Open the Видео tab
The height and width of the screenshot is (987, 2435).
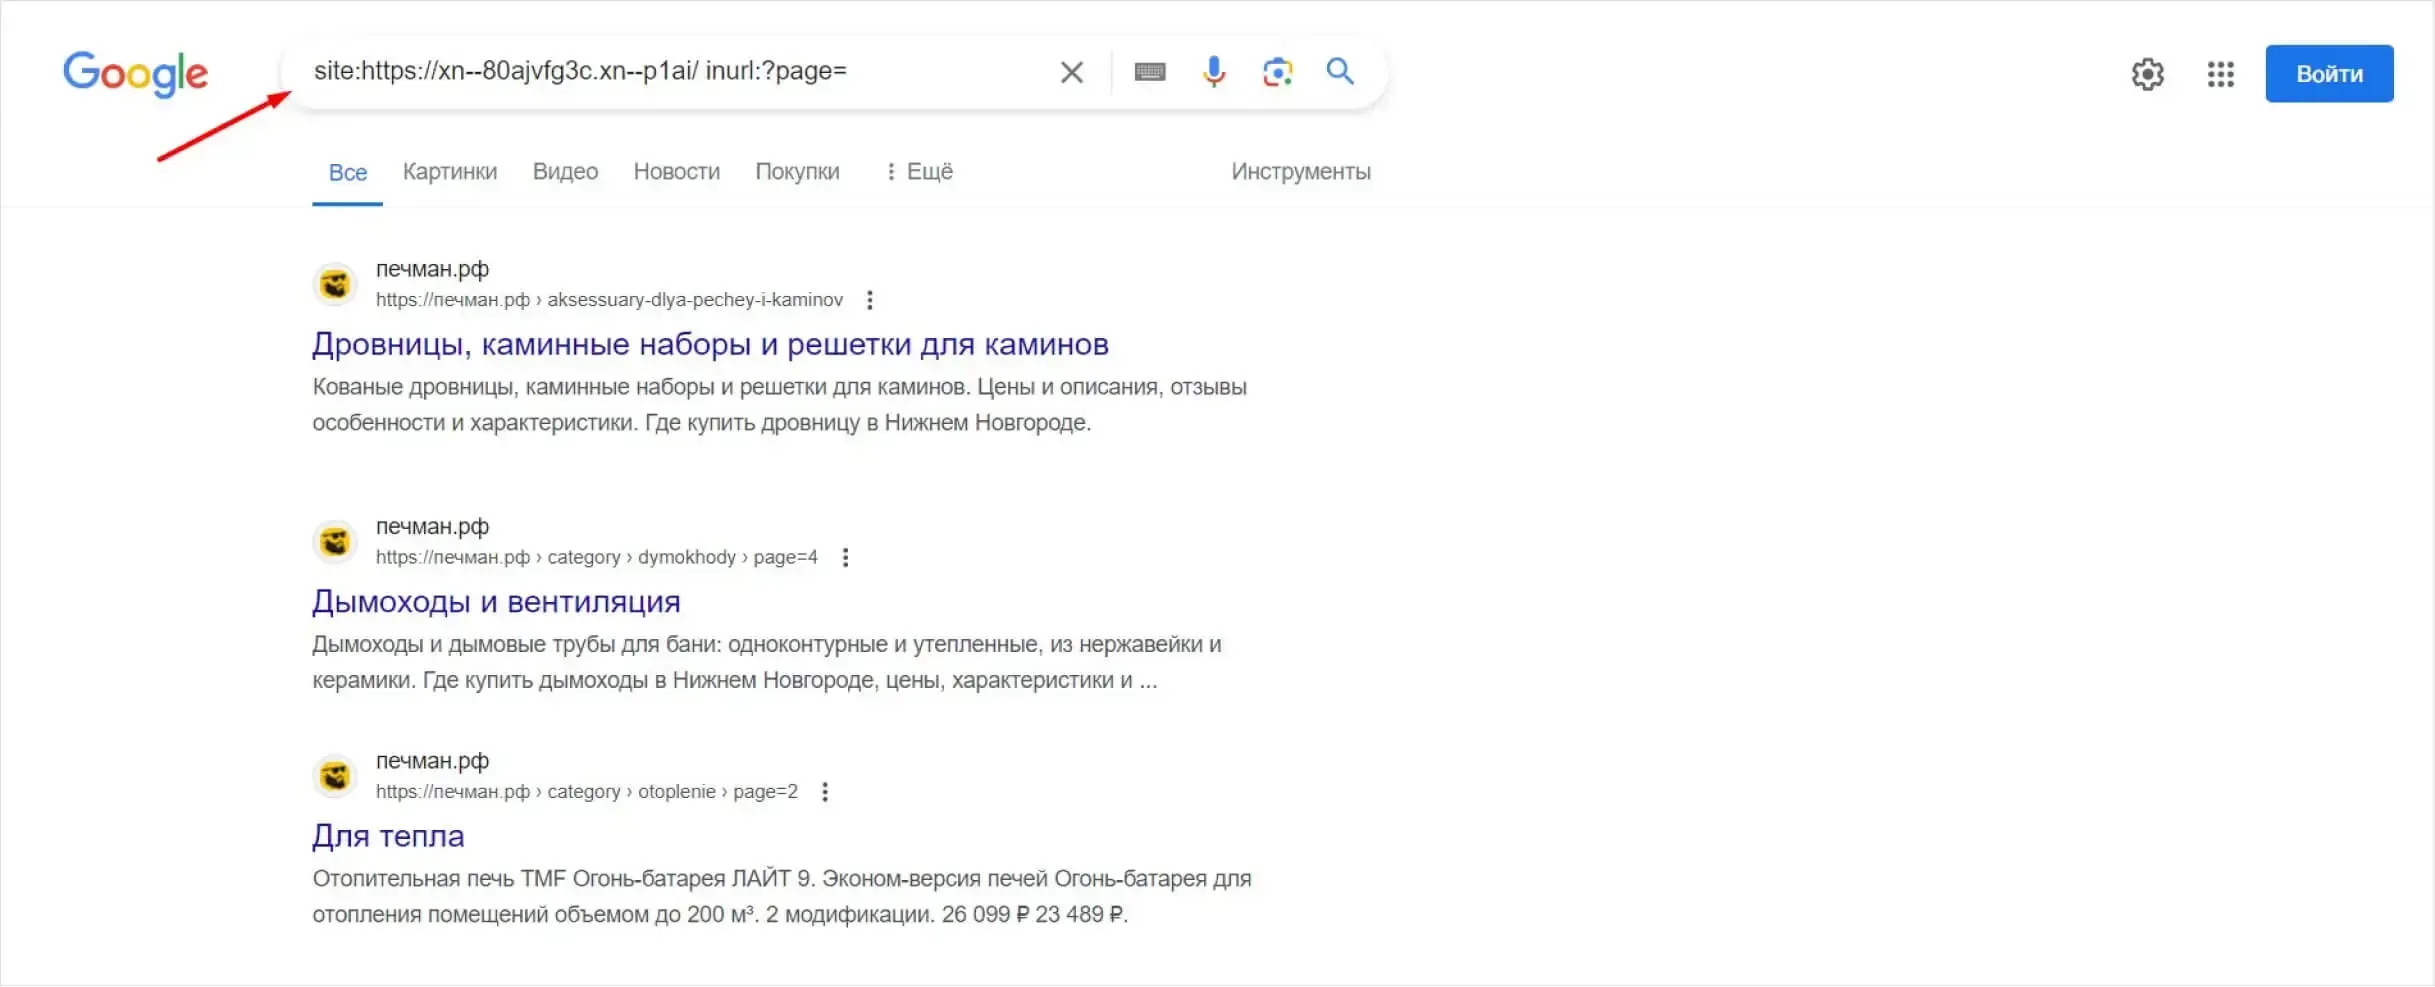565,171
